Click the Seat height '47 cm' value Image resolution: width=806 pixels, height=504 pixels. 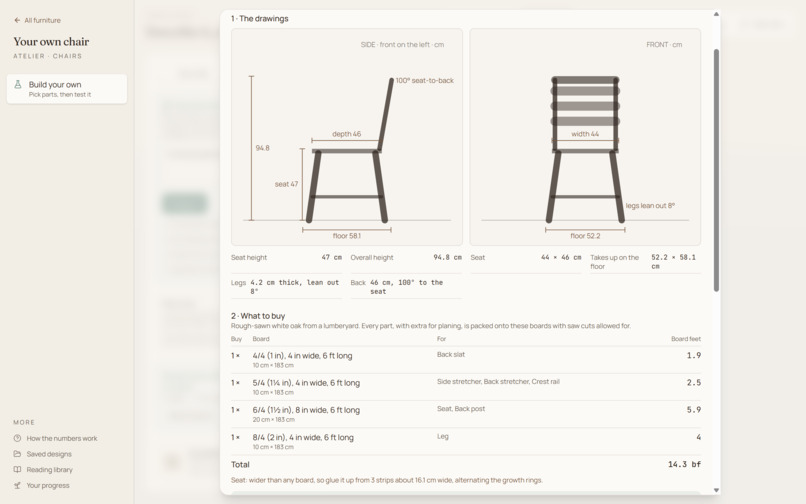coord(332,257)
